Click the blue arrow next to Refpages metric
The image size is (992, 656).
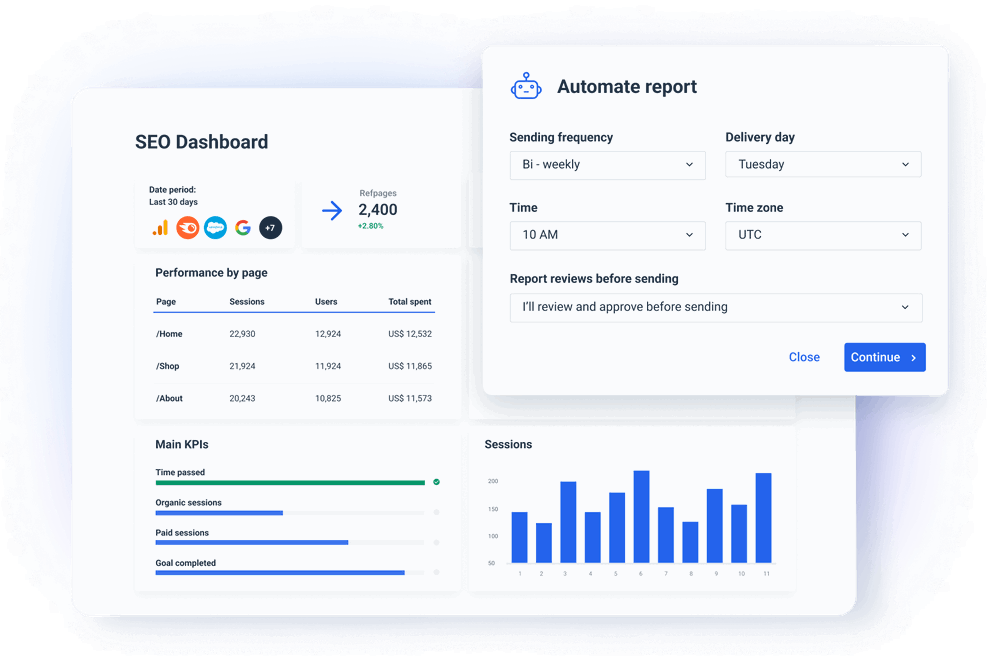click(x=331, y=210)
